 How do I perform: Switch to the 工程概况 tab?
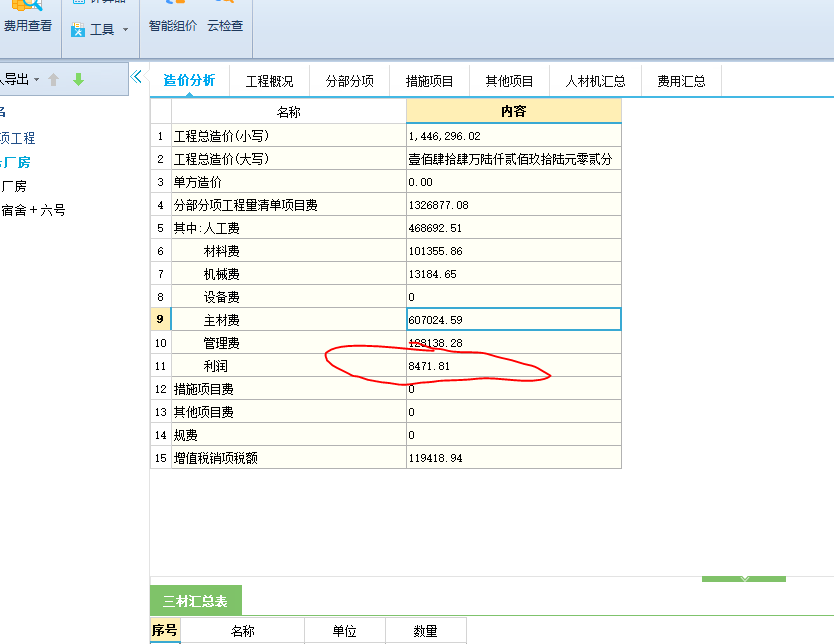tap(270, 81)
